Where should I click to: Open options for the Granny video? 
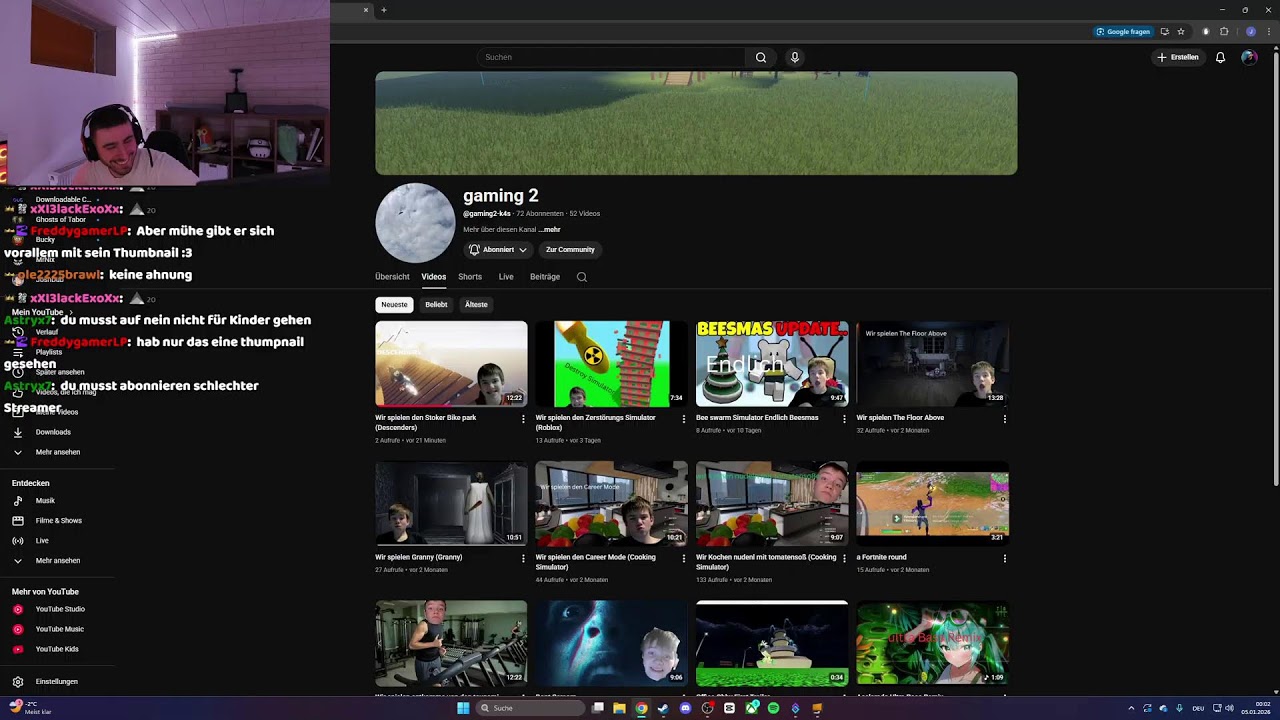pyautogui.click(x=523, y=558)
